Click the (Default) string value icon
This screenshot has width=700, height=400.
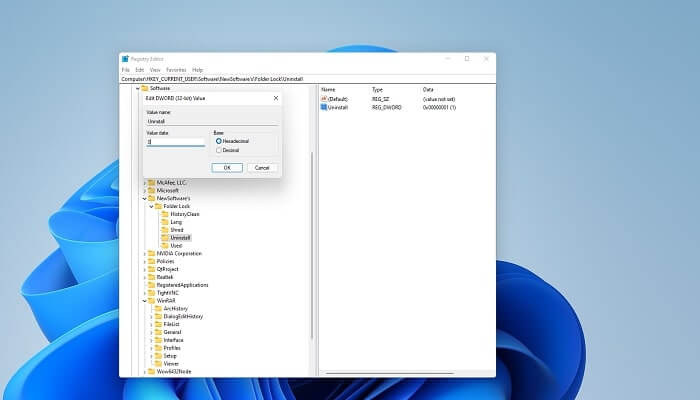click(x=324, y=99)
